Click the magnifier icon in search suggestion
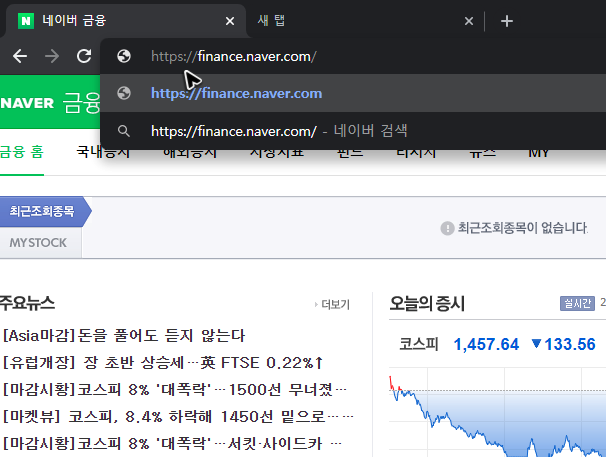Image resolution: width=606 pixels, height=457 pixels. click(x=124, y=131)
